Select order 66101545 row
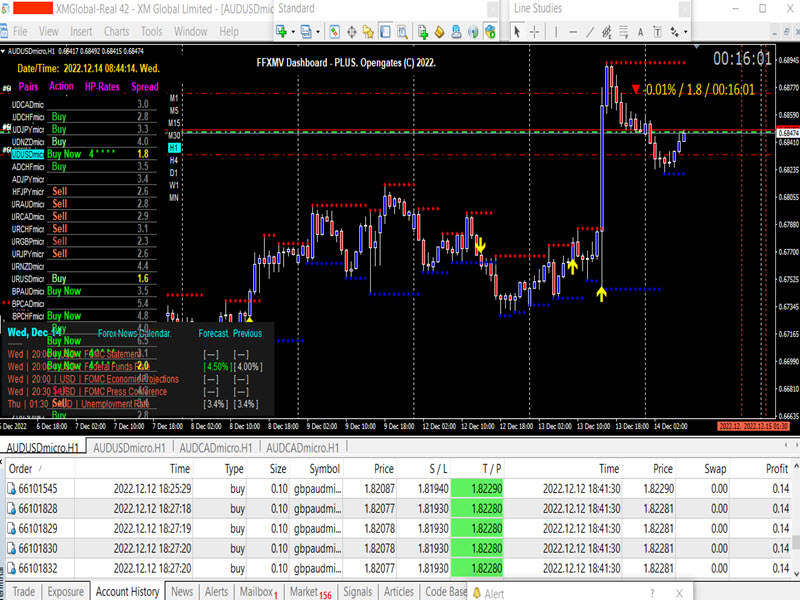 coord(398,489)
